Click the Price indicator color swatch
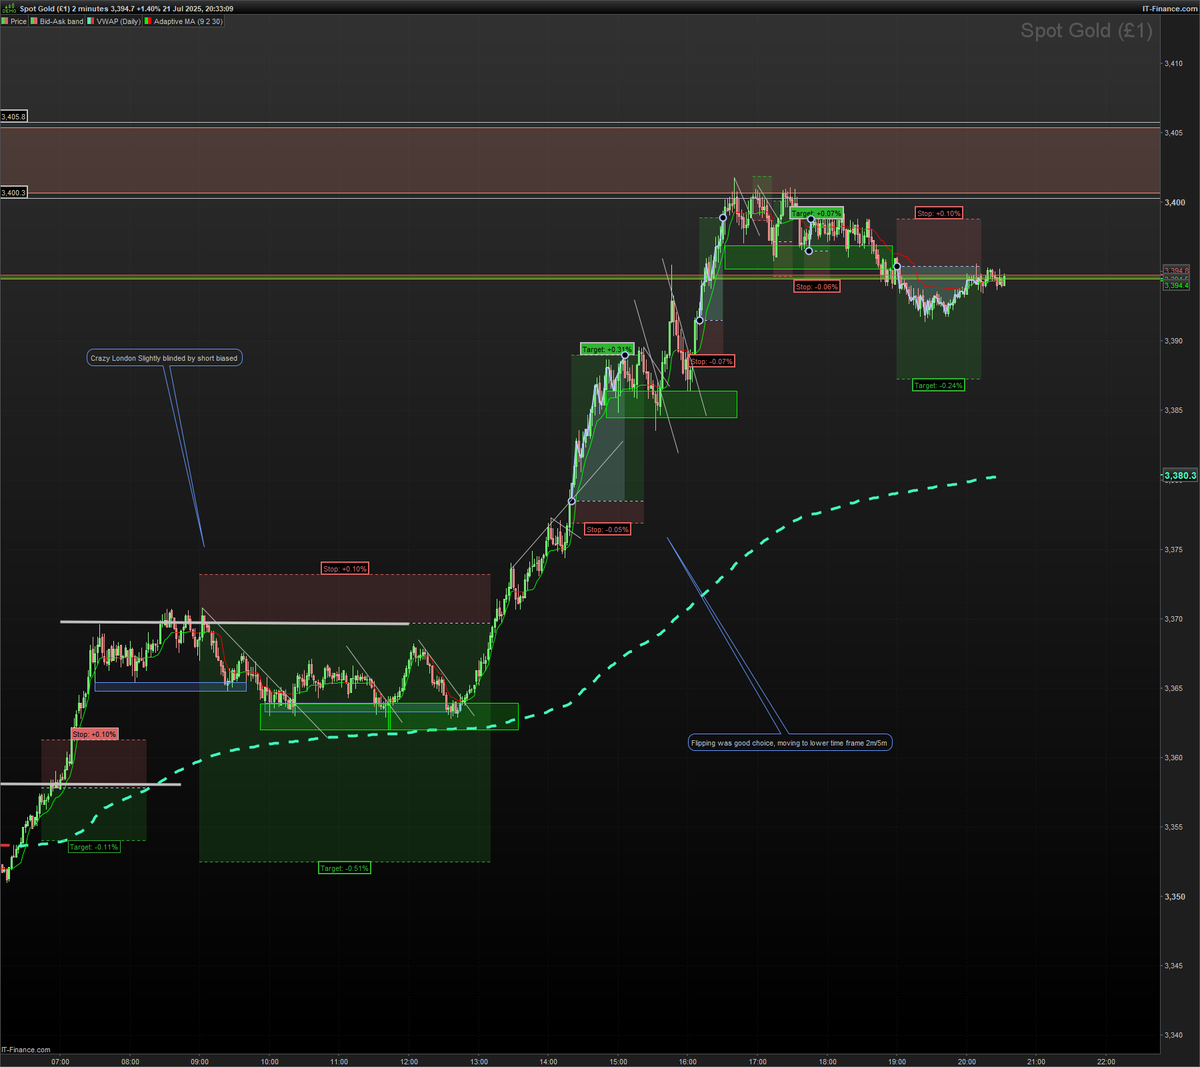This screenshot has height=1067, width=1200. 5,21
